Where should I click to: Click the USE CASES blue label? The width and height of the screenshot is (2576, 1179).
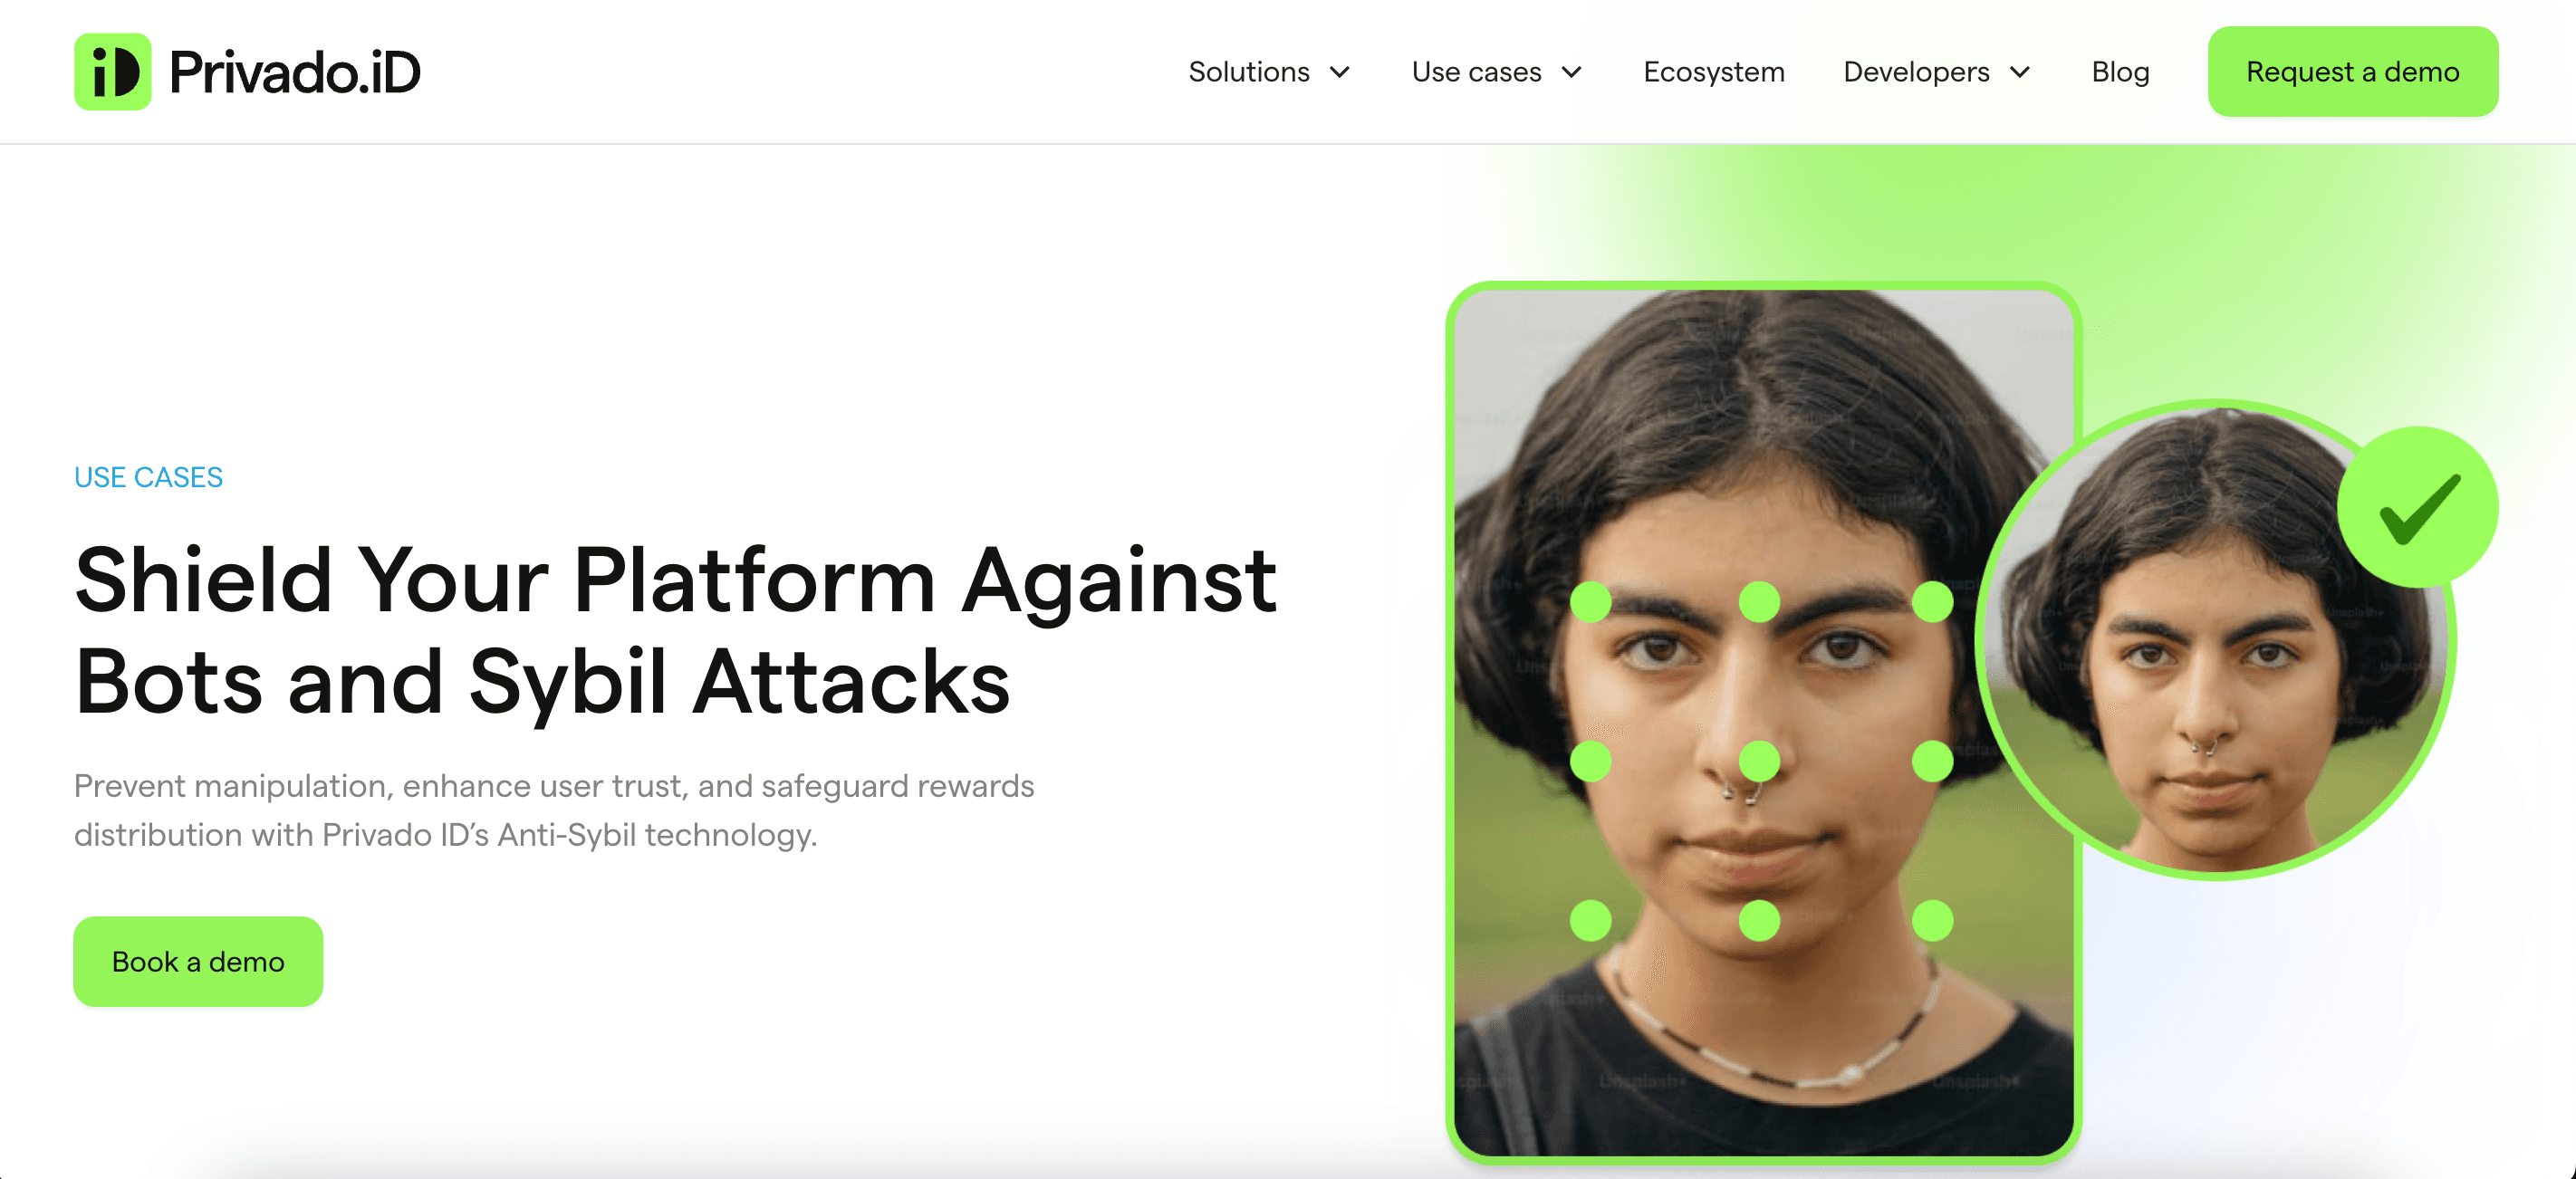(148, 477)
